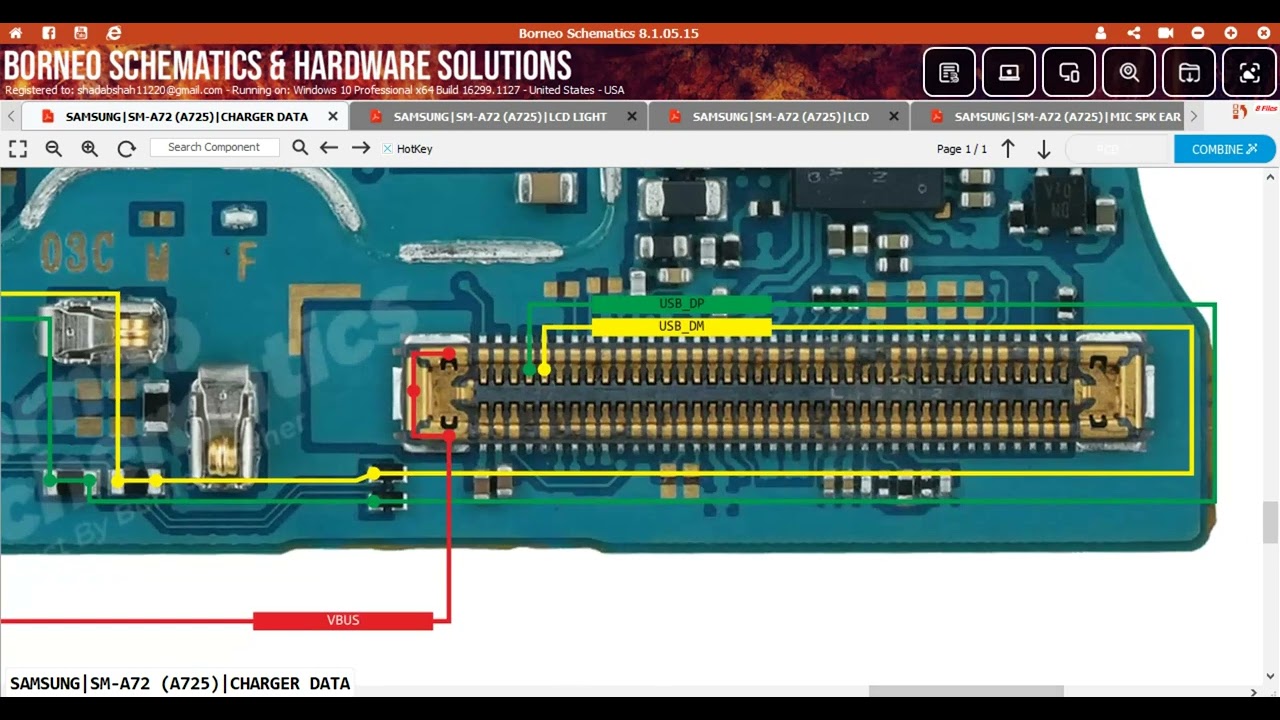Image resolution: width=1280 pixels, height=720 pixels.
Task: Zoom out of the schematic
Action: [54, 149]
